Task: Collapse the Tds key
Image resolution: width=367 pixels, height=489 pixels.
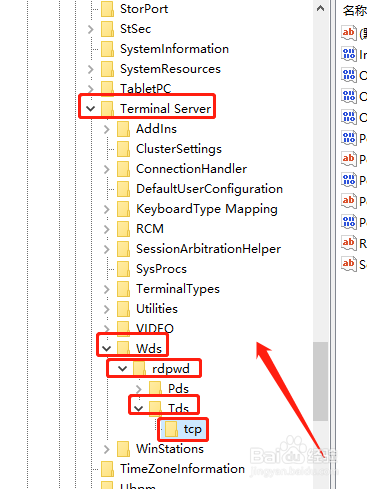Action: (138, 408)
